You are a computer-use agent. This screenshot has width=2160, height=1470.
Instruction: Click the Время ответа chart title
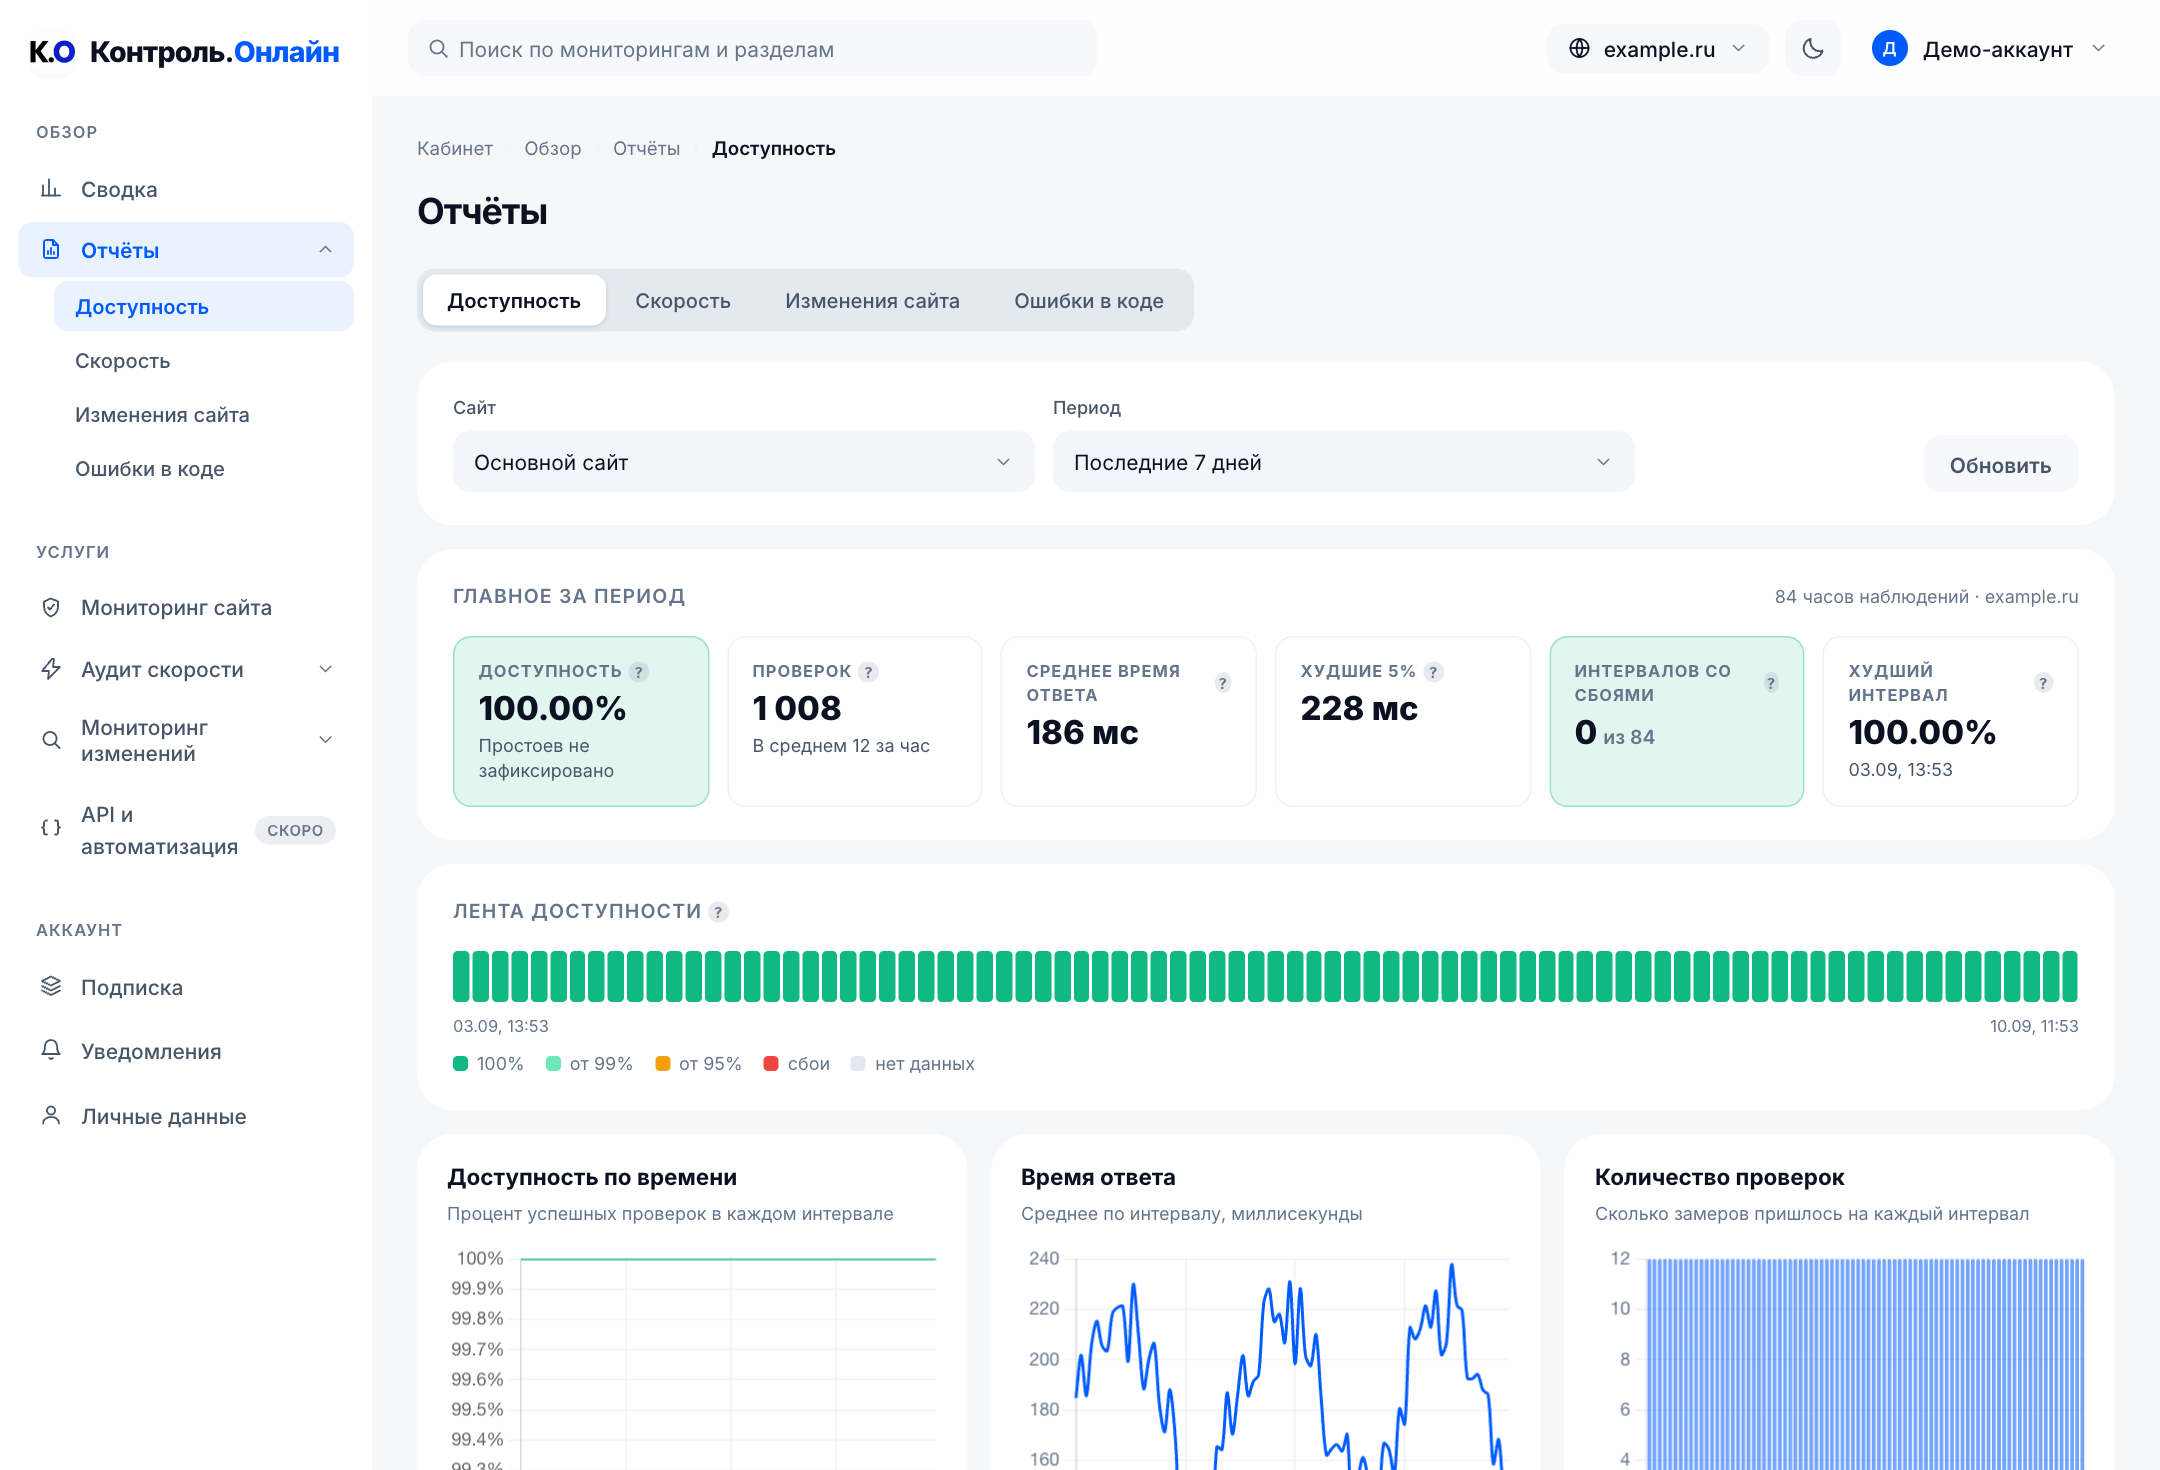pos(1098,1177)
